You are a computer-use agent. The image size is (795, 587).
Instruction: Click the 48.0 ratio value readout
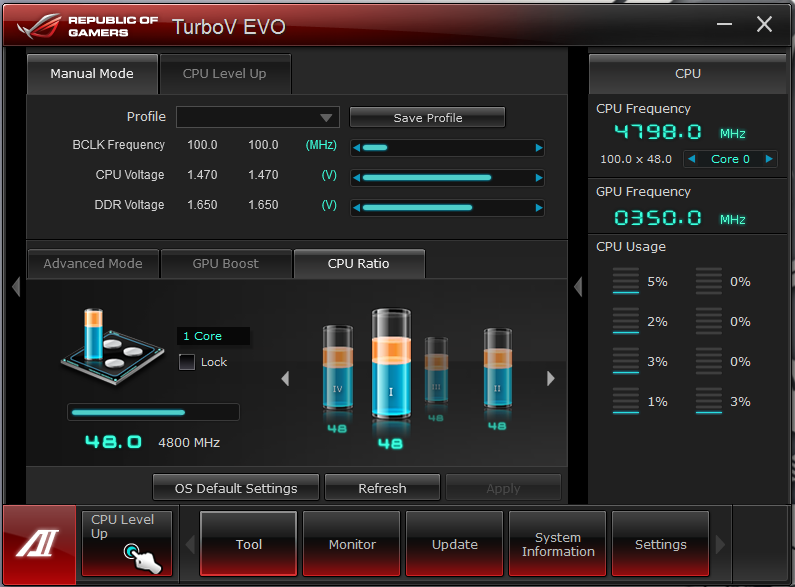point(113,442)
